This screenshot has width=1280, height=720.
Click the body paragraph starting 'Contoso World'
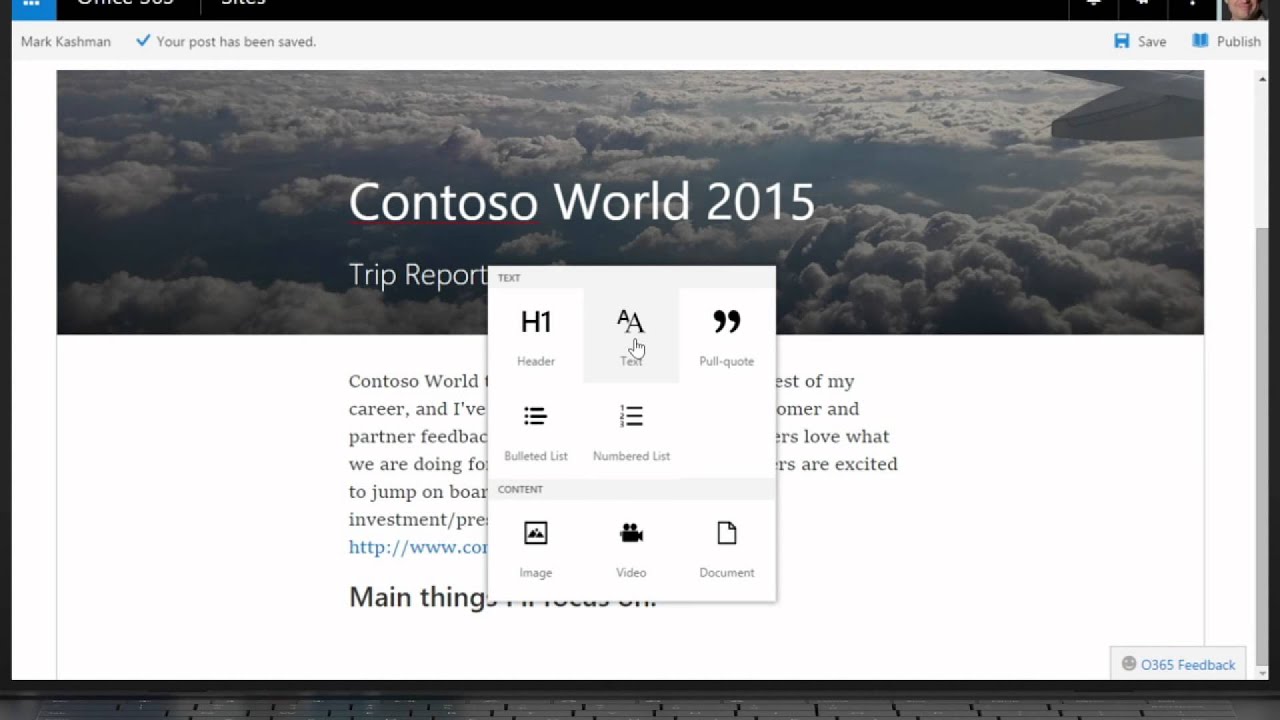(x=418, y=450)
